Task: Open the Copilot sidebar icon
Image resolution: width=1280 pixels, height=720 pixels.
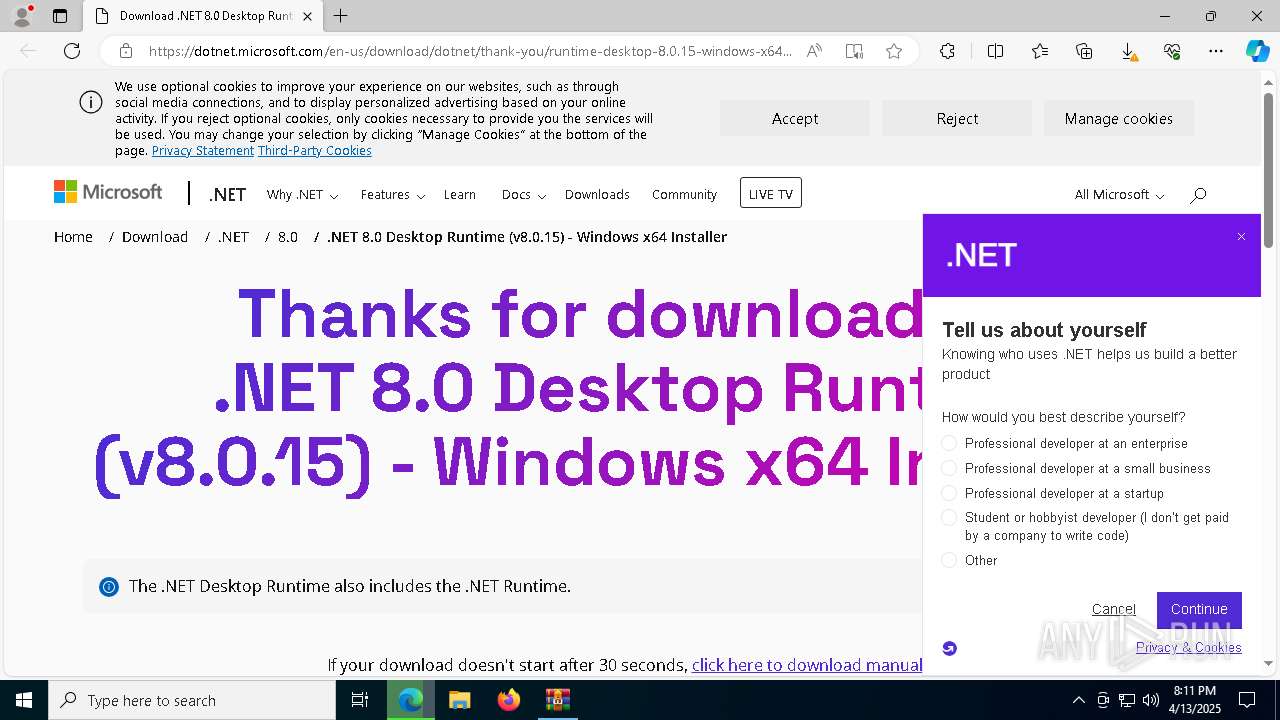Action: tap(1257, 51)
